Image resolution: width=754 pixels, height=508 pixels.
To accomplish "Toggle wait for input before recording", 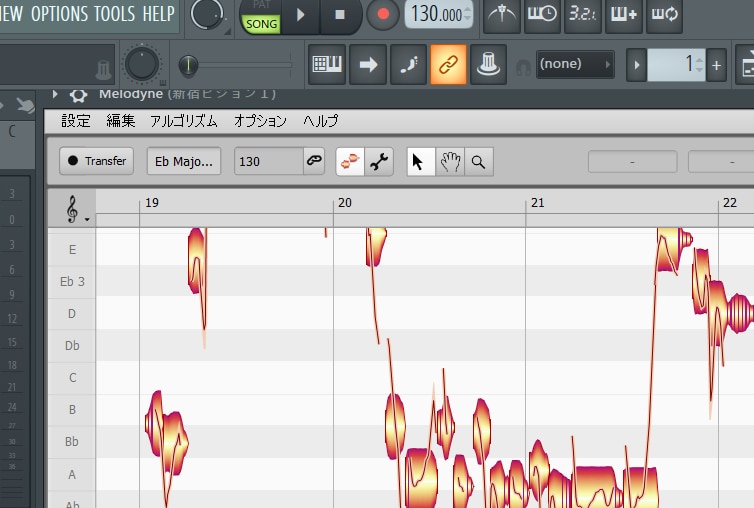I will [542, 15].
